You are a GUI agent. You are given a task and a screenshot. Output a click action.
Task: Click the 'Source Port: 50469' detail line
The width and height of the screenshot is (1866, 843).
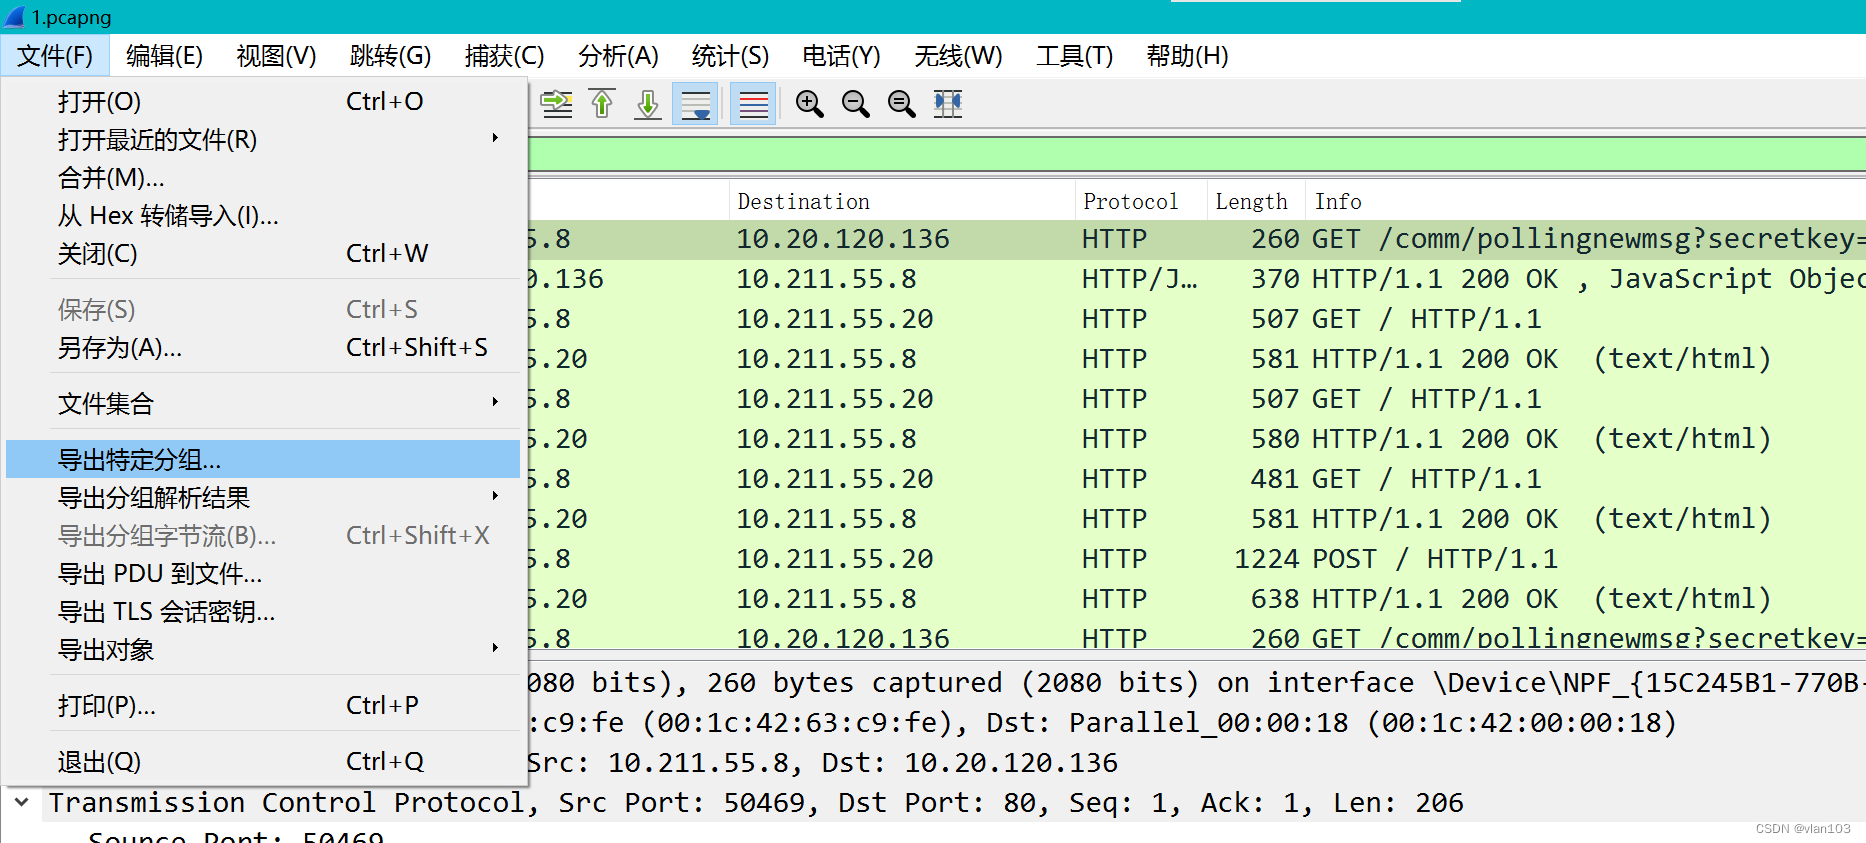[236, 836]
